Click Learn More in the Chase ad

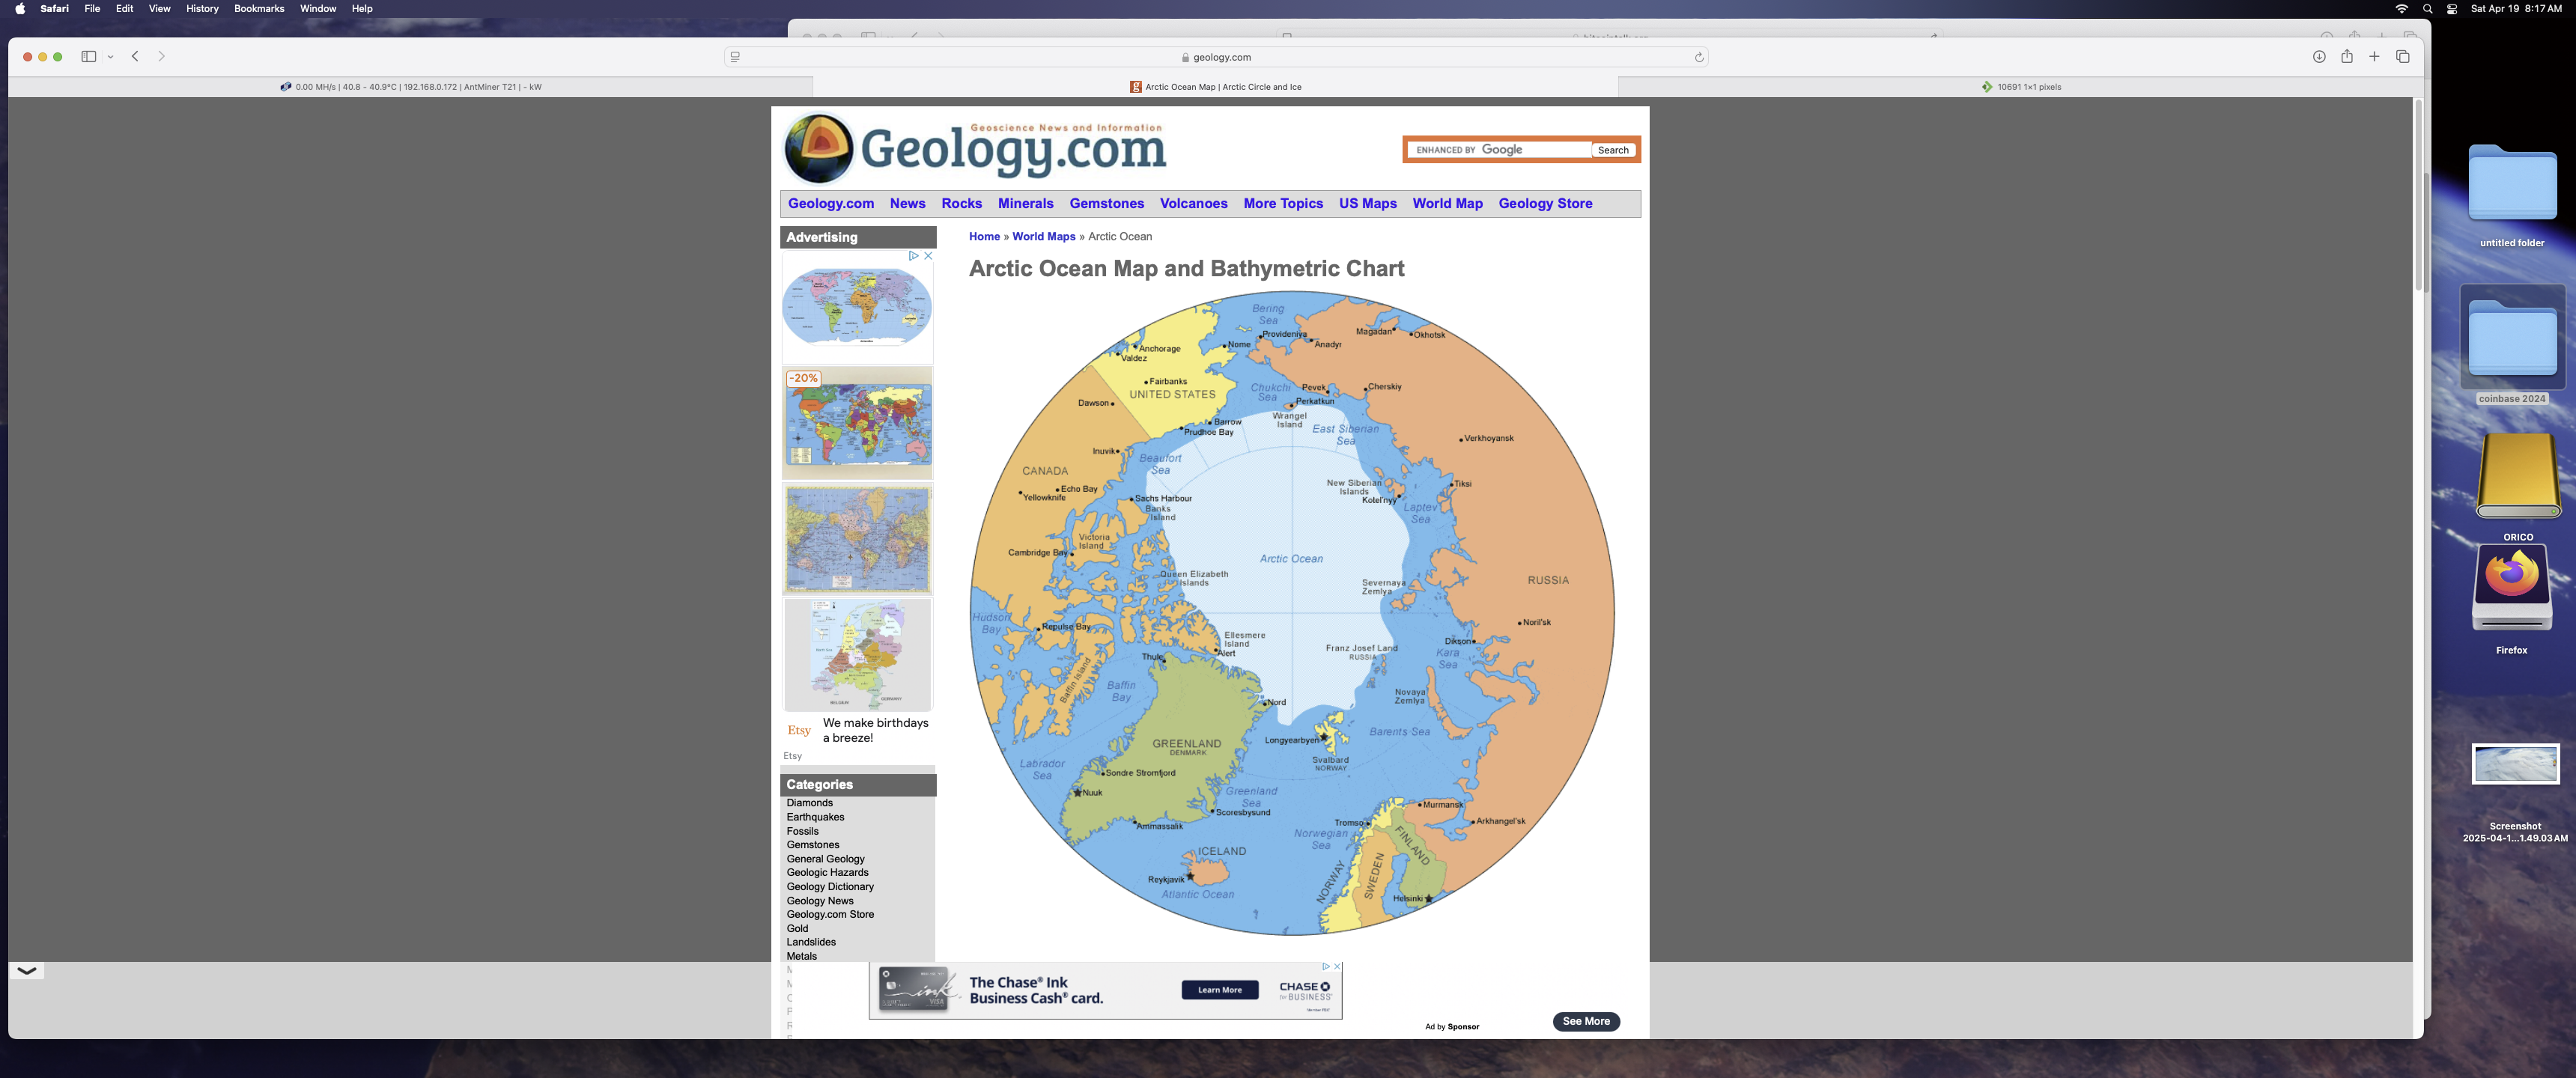point(1220,990)
